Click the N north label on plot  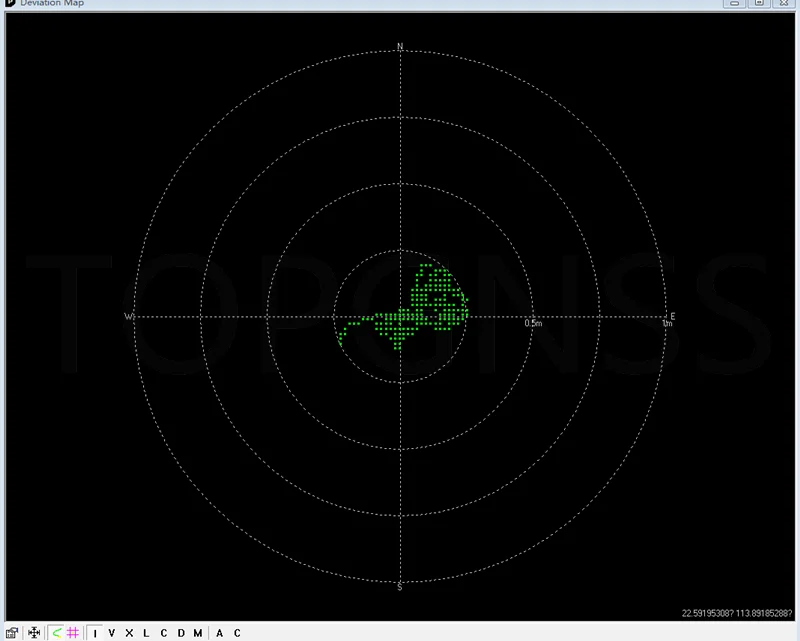(x=400, y=46)
